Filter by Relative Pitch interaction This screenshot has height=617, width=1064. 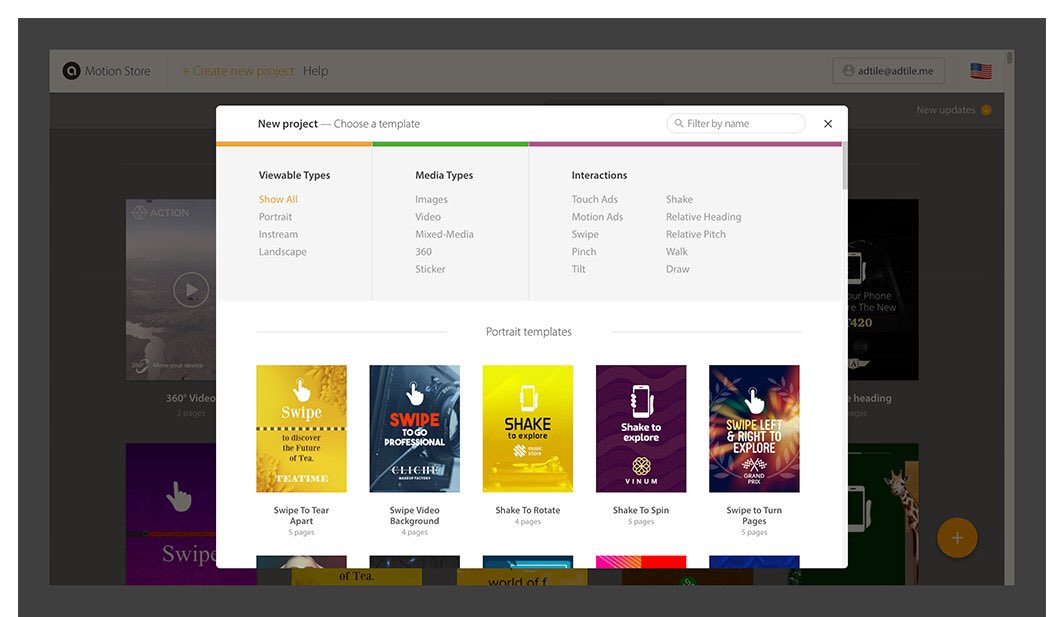coord(696,234)
